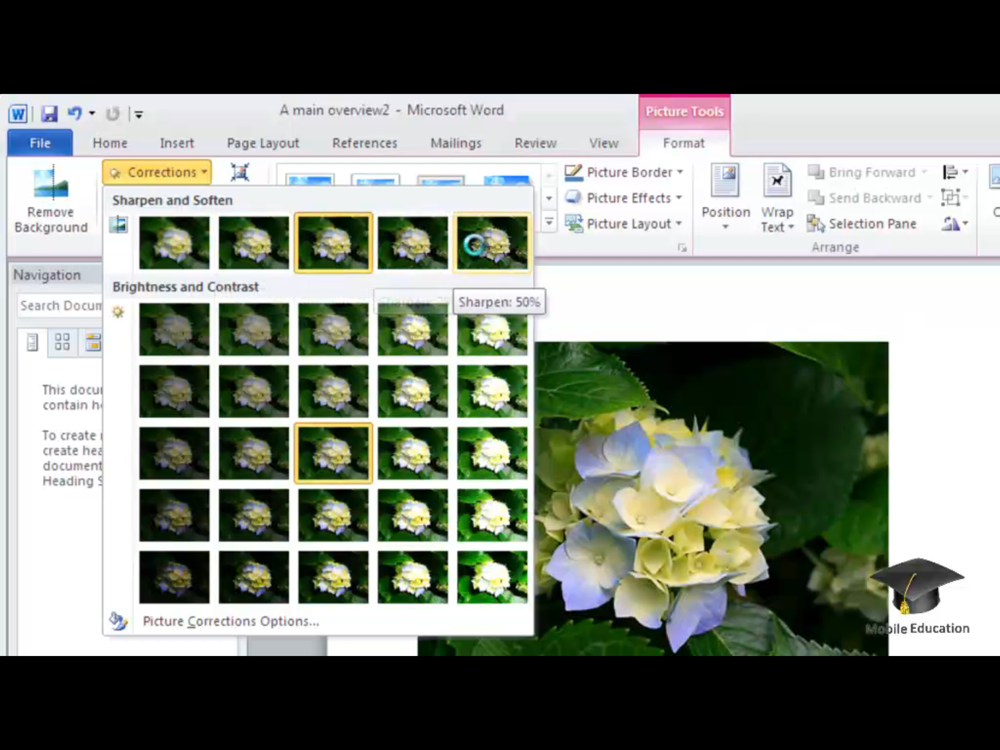Screen dimensions: 1000x750
Task: Open Picture Effects dropdown
Action: [x=624, y=198]
